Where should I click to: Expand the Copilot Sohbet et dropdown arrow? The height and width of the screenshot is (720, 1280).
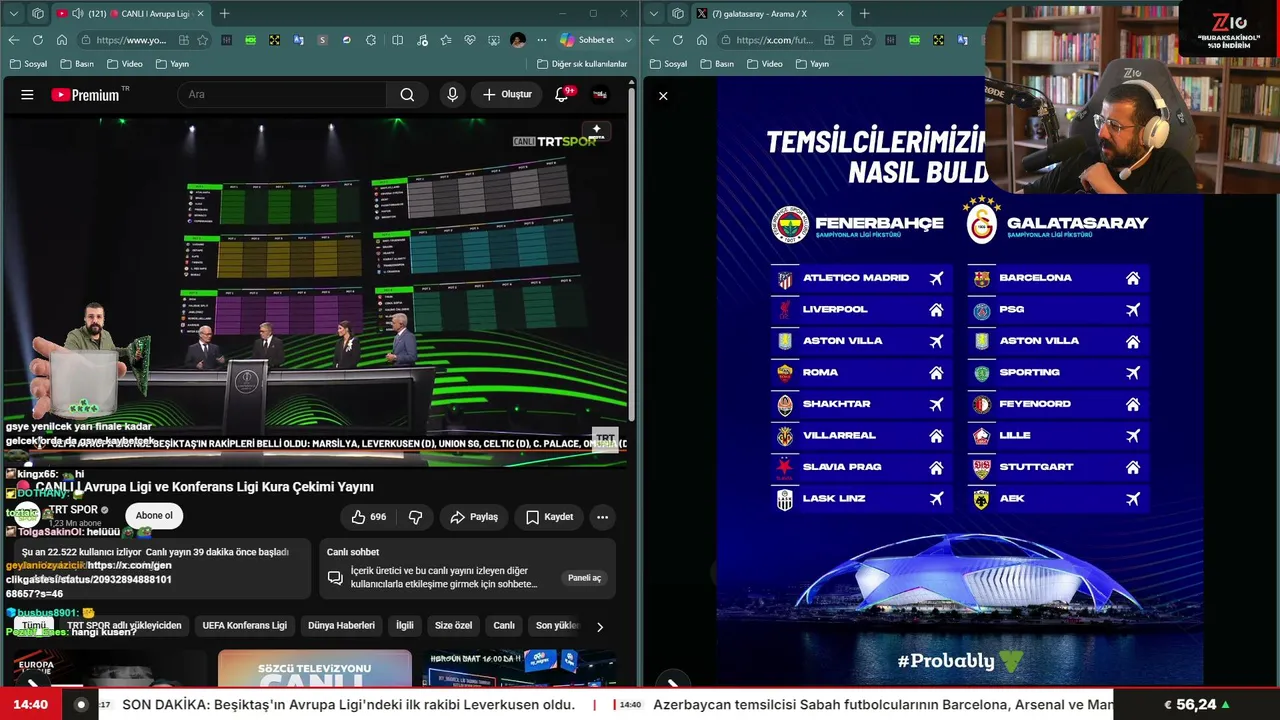tap(628, 40)
